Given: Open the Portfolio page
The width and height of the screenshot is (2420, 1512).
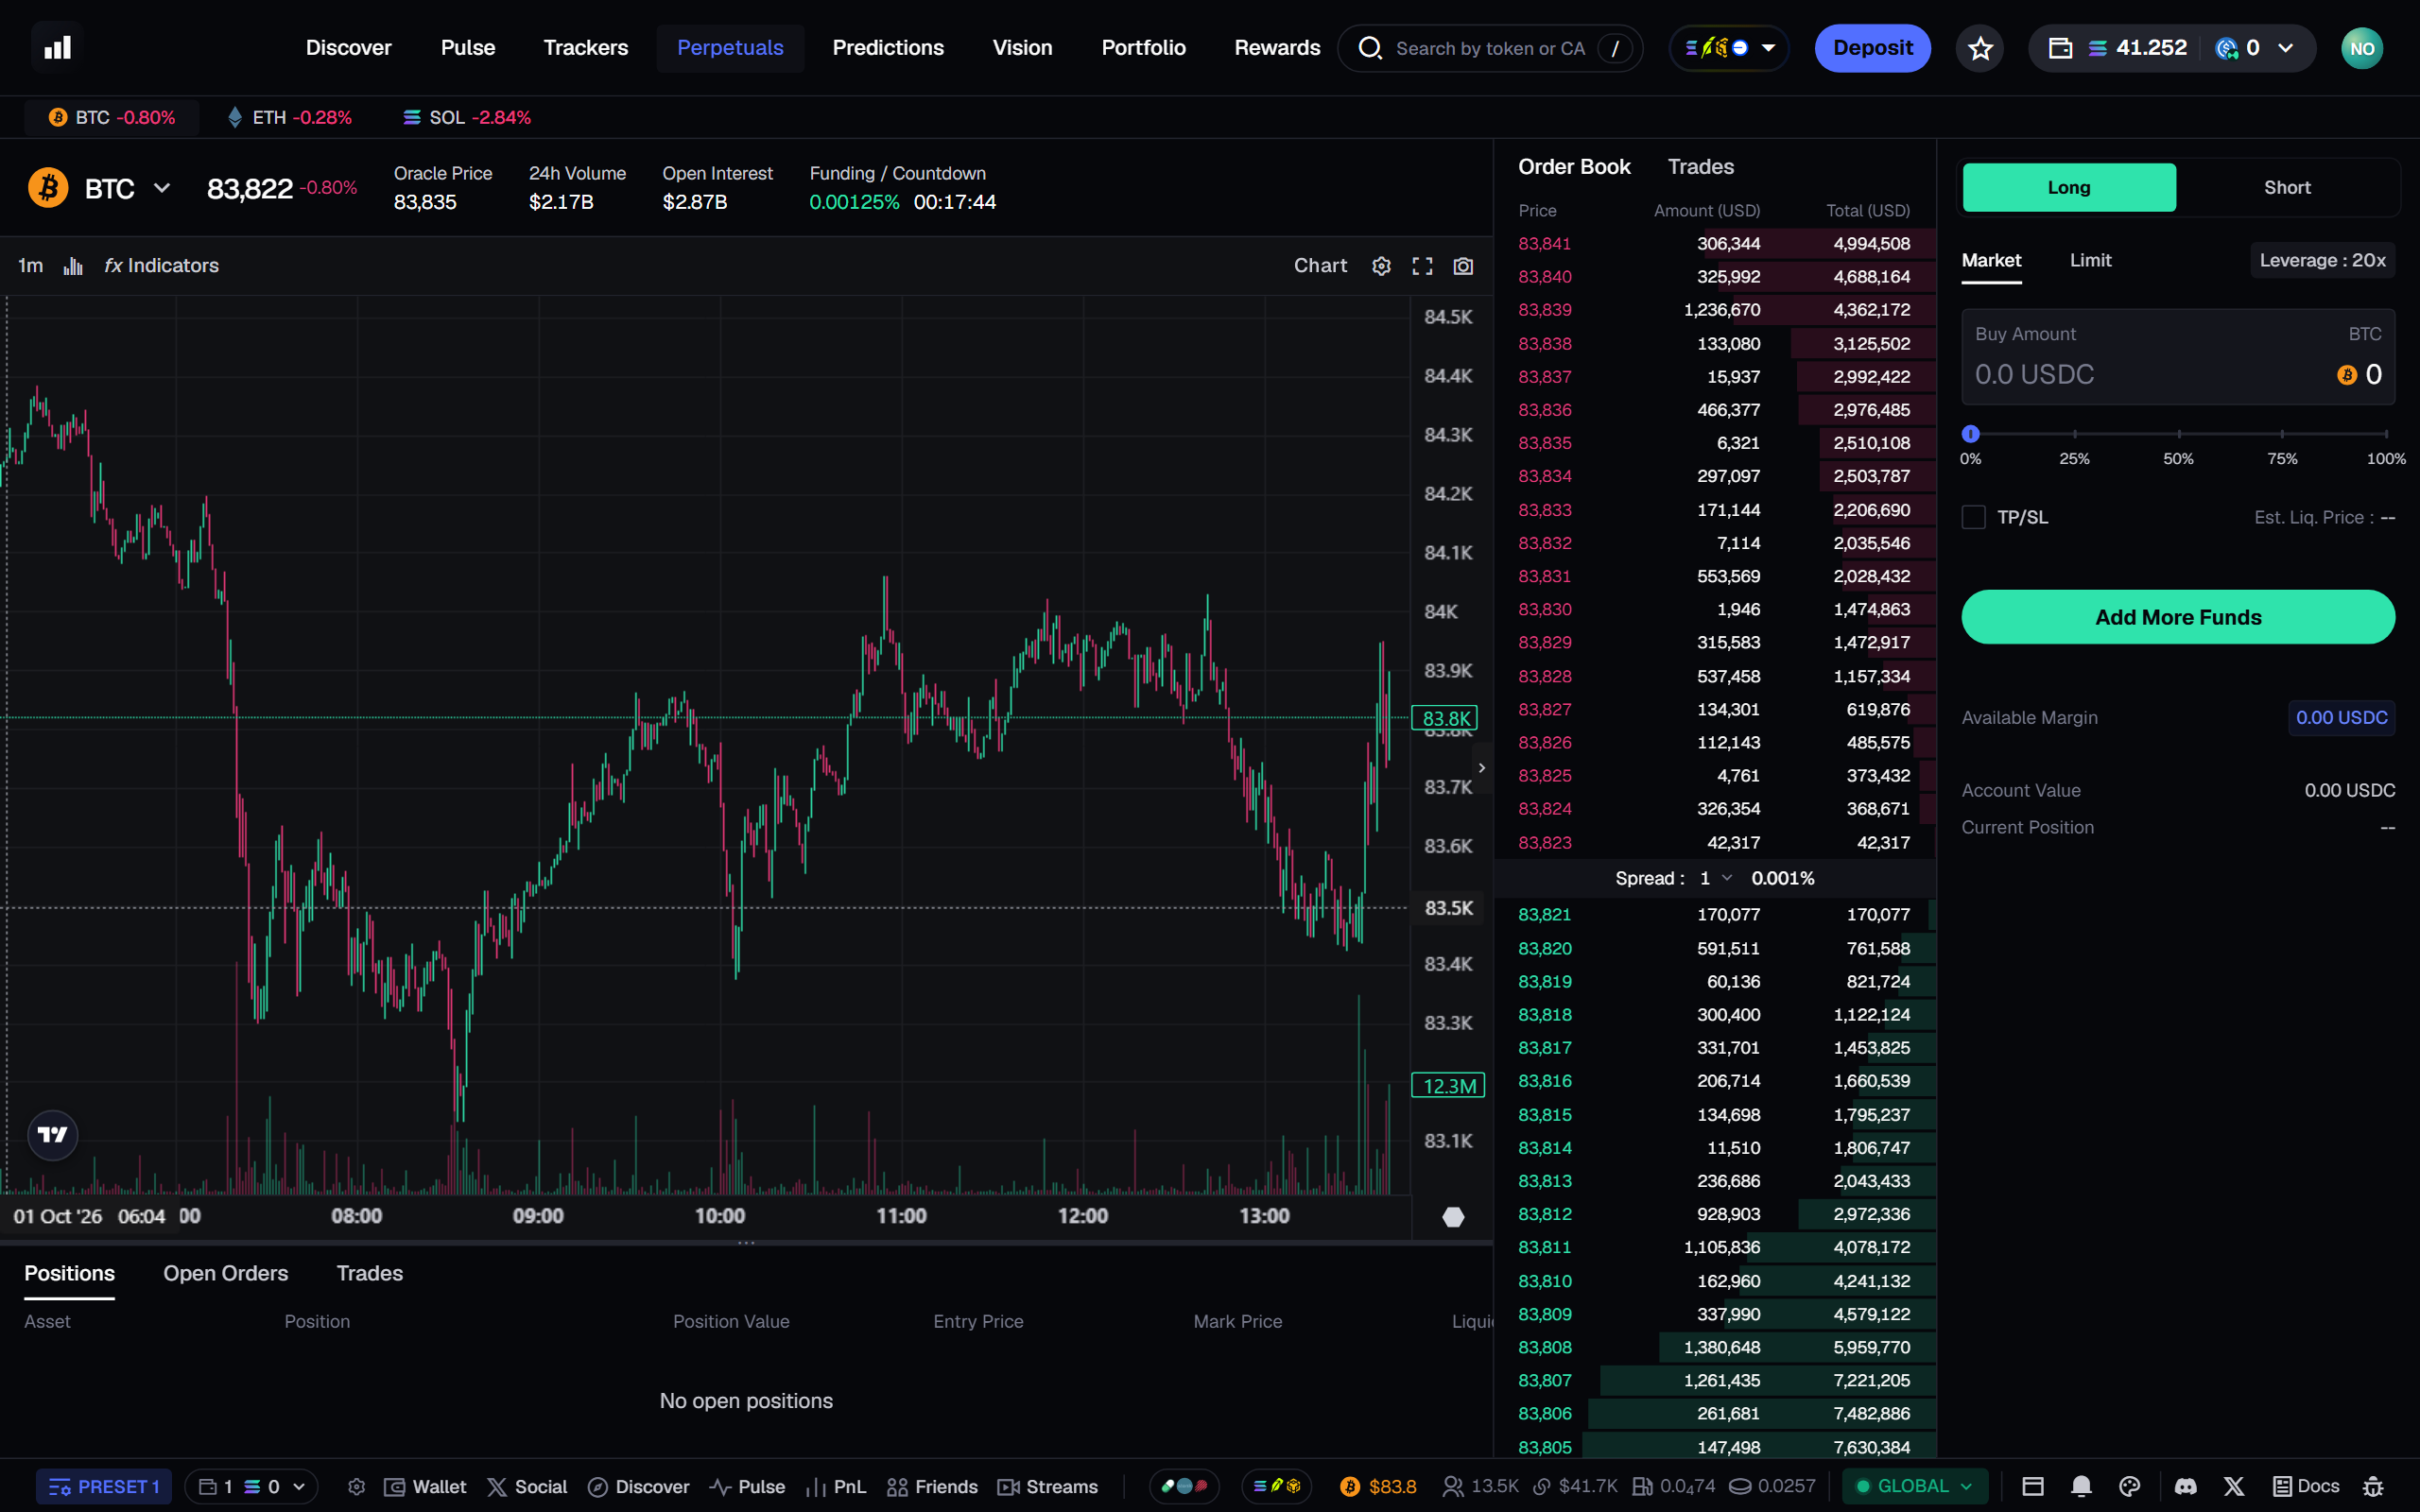Looking at the screenshot, I should (x=1143, y=48).
